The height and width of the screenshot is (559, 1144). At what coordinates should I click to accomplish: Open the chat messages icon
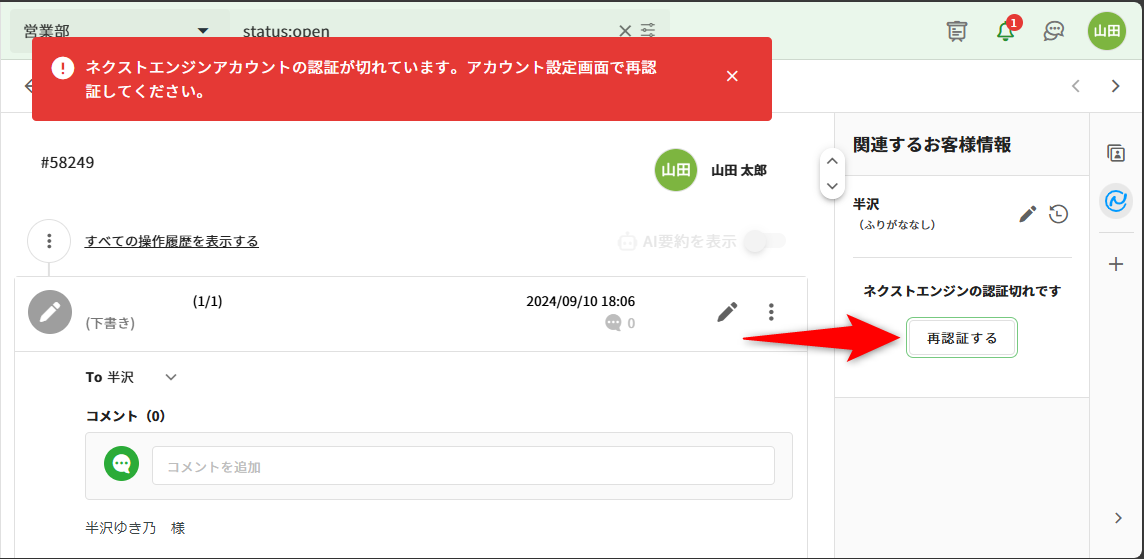[1053, 31]
